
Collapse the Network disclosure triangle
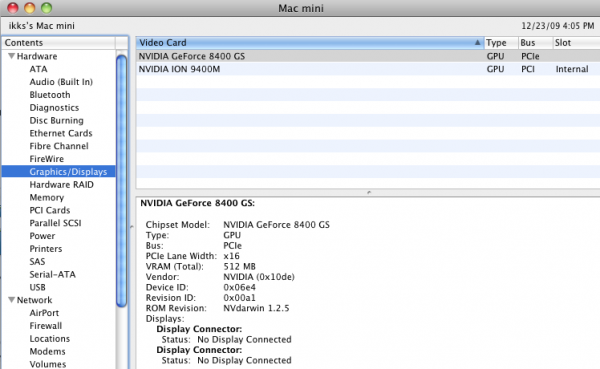click(11, 300)
